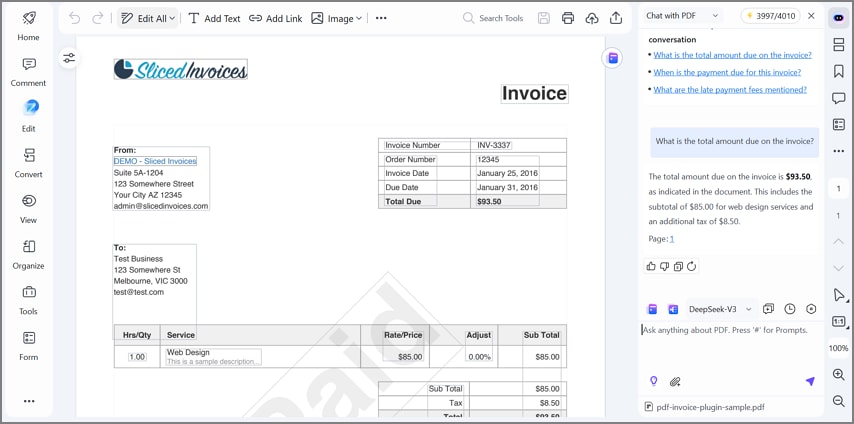The width and height of the screenshot is (854, 424).
Task: Click the Share export icon
Action: (x=615, y=18)
